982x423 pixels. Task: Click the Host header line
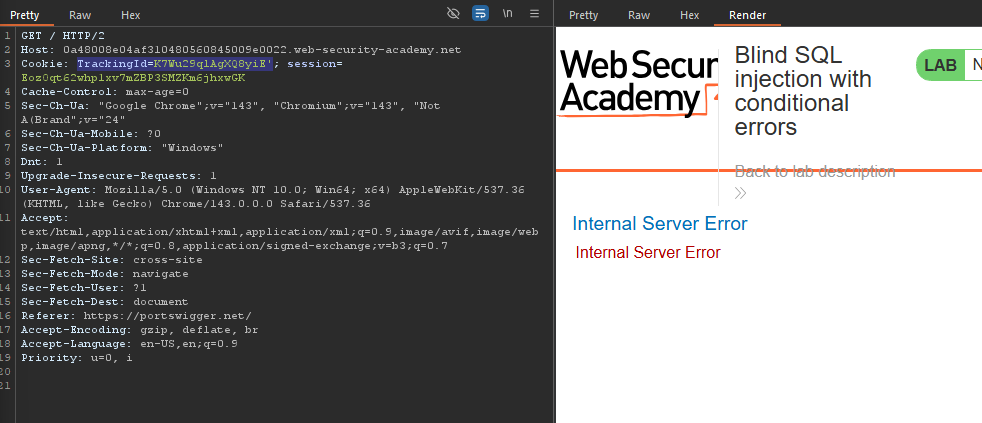coord(241,50)
